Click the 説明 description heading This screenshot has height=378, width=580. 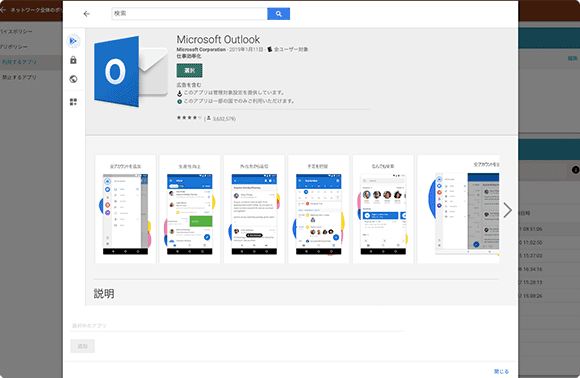[104, 294]
